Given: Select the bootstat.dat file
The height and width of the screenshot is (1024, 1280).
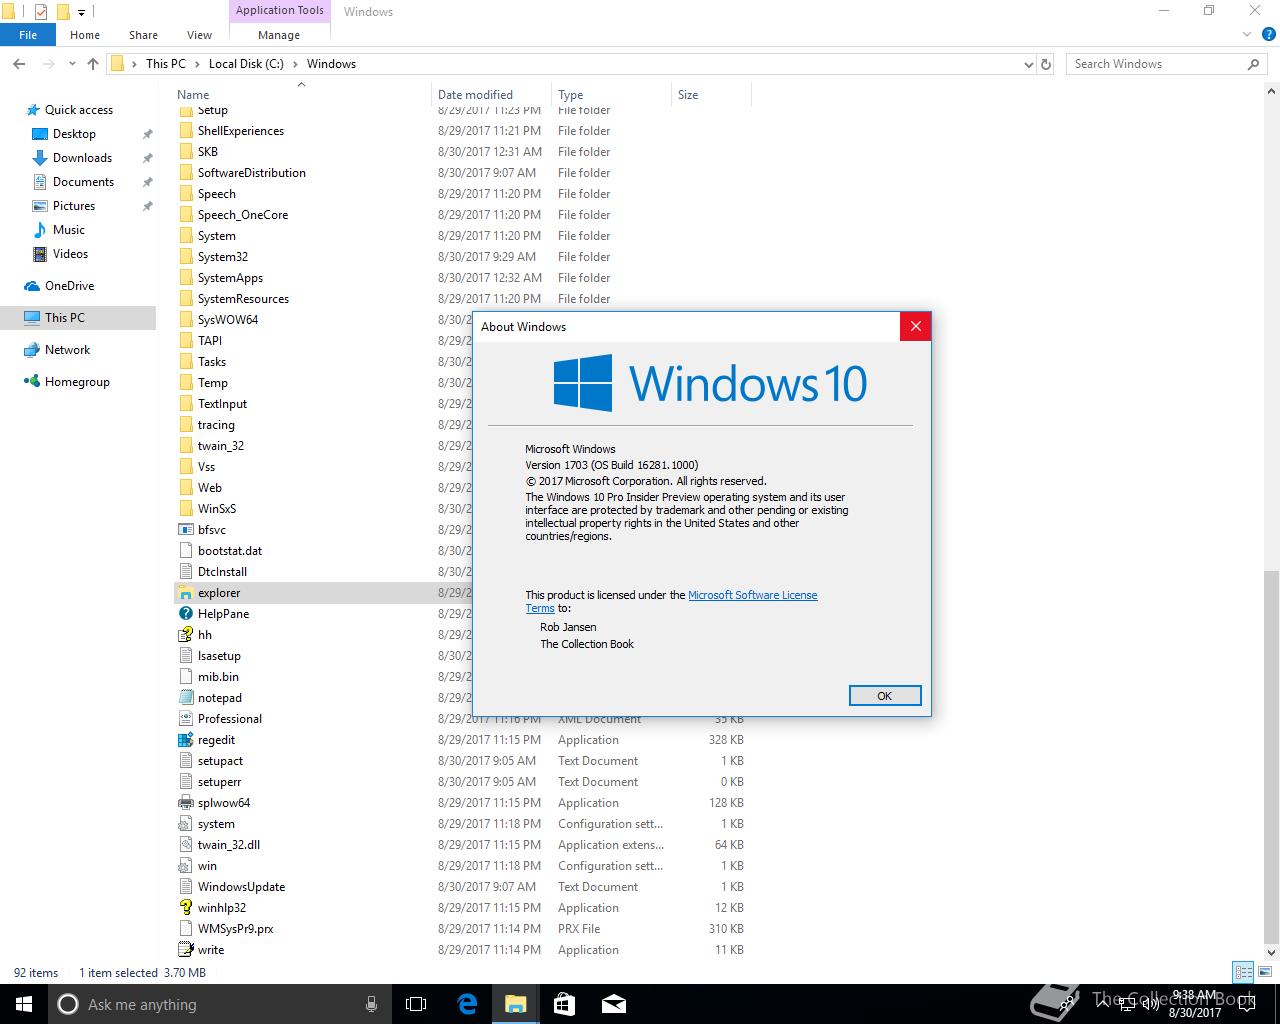Looking at the screenshot, I should [230, 551].
